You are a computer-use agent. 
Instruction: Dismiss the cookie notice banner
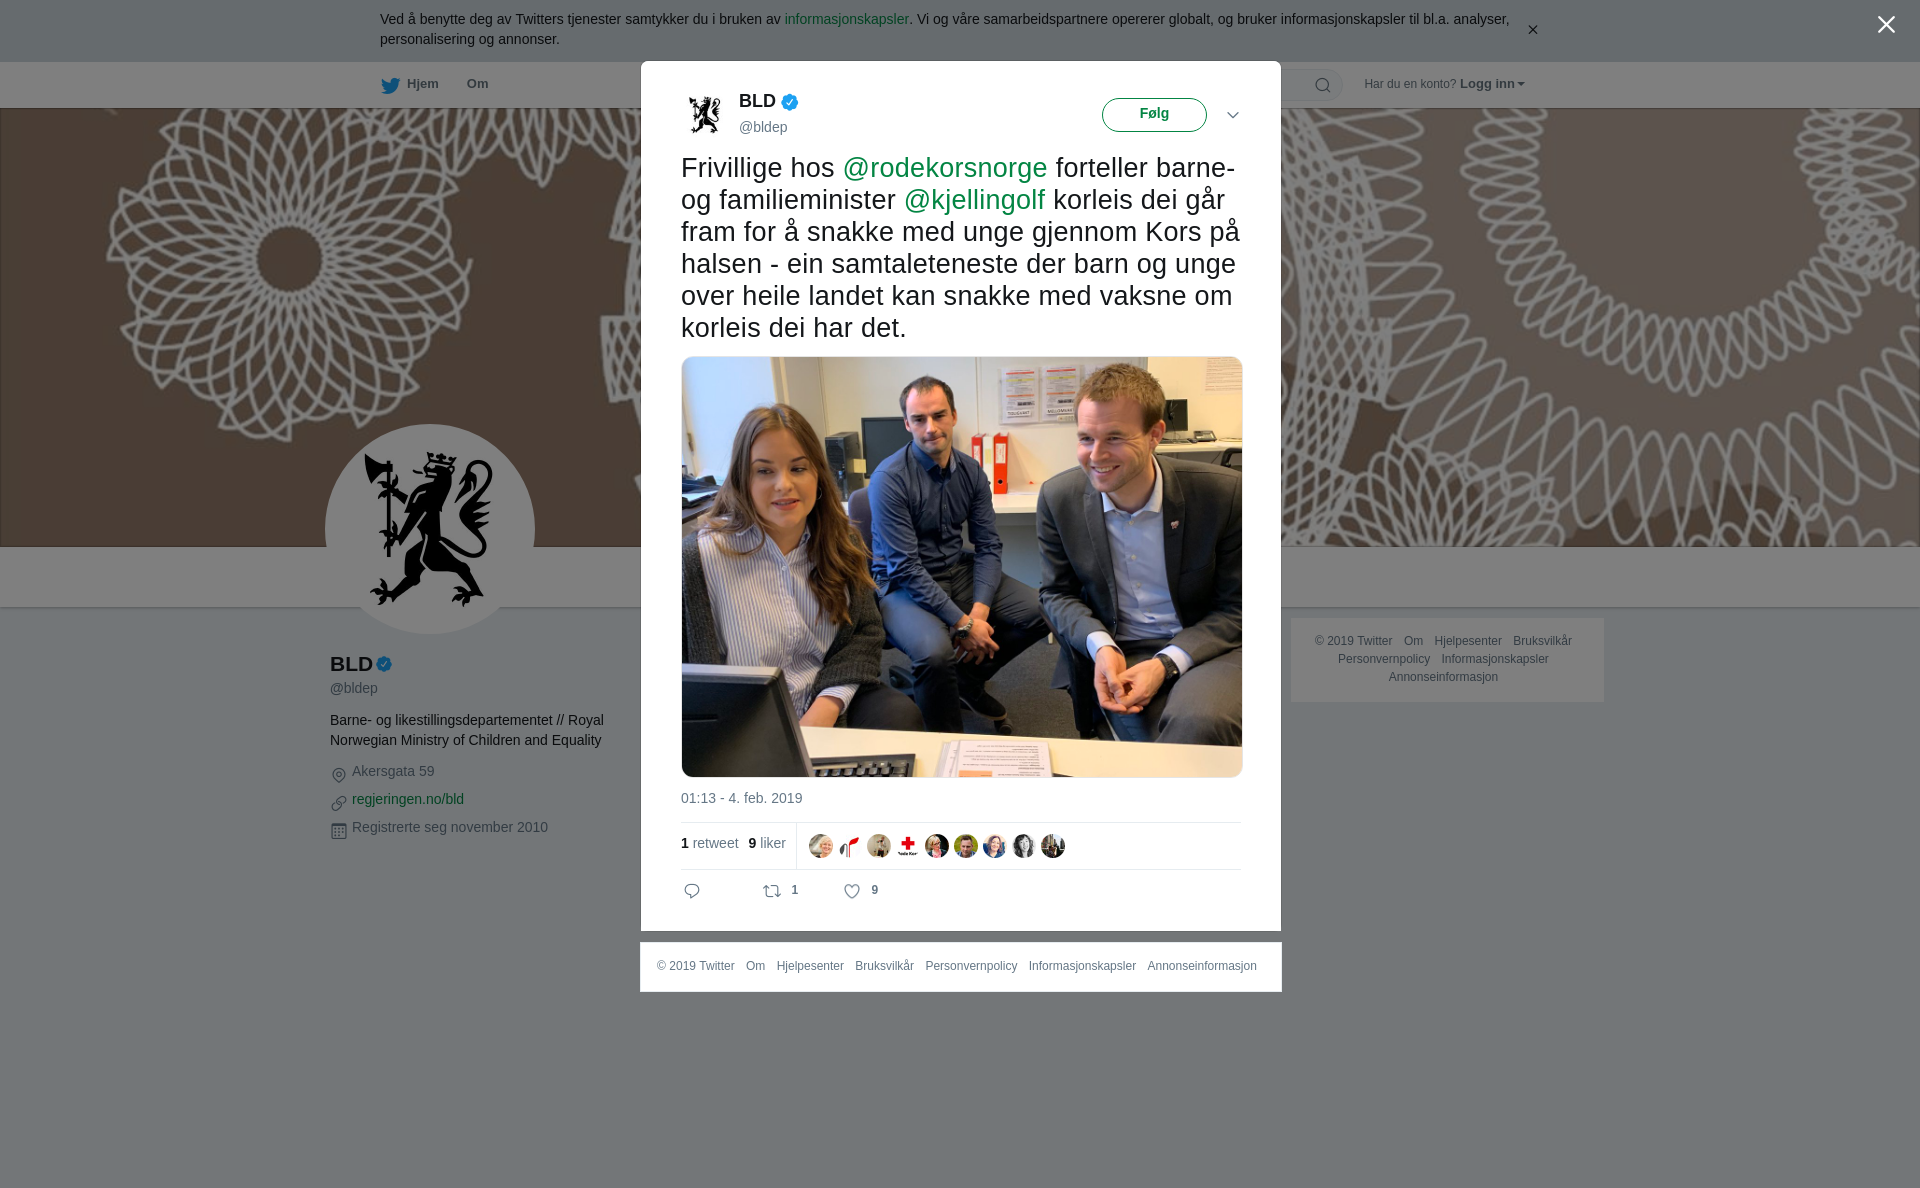coord(1532,30)
